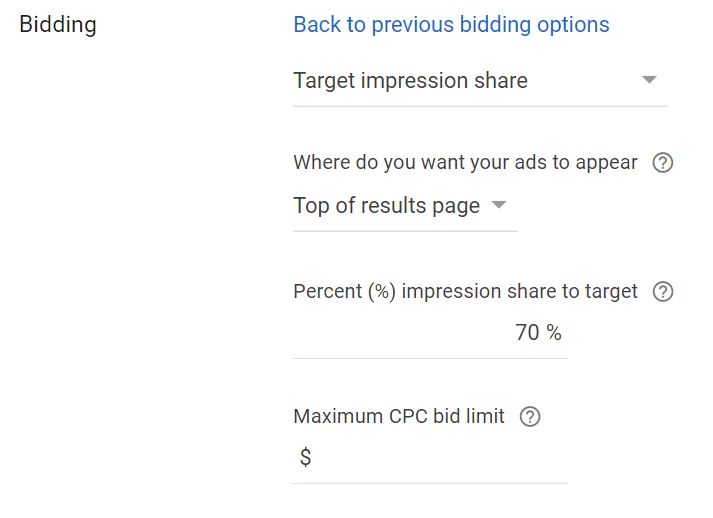Click the Bidding section heading

(58, 25)
